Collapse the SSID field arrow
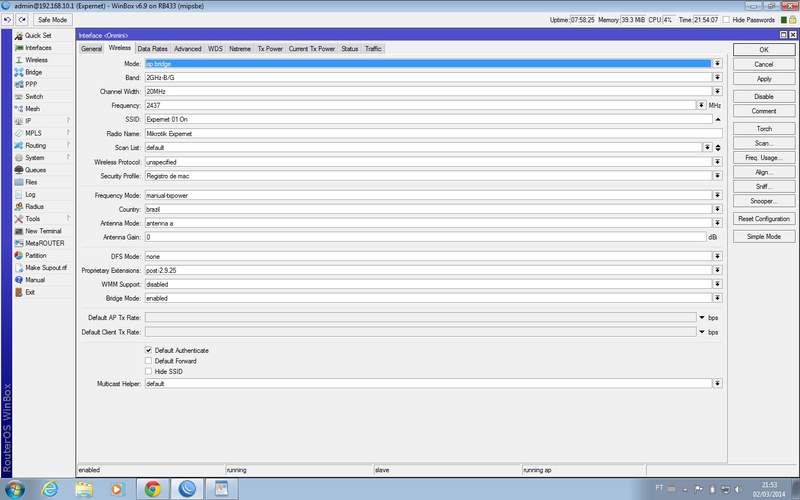The height and width of the screenshot is (500, 800). pyautogui.click(x=718, y=119)
